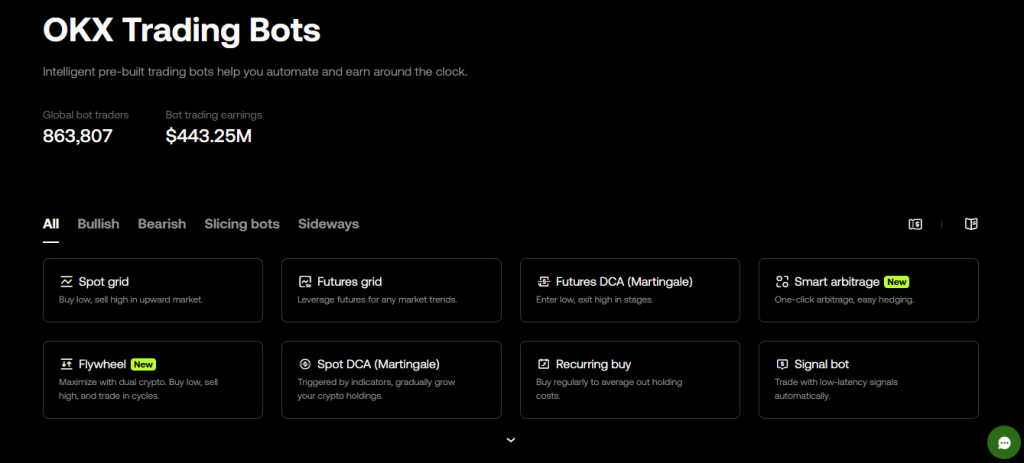Viewport: 1024px width, 463px height.
Task: Switch to the Bullish tab
Action: tap(99, 224)
